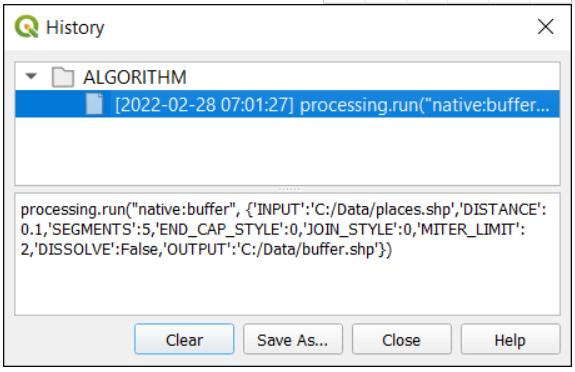The height and width of the screenshot is (372, 575).
Task: Dismiss the History window with the X
Action: click(x=545, y=26)
